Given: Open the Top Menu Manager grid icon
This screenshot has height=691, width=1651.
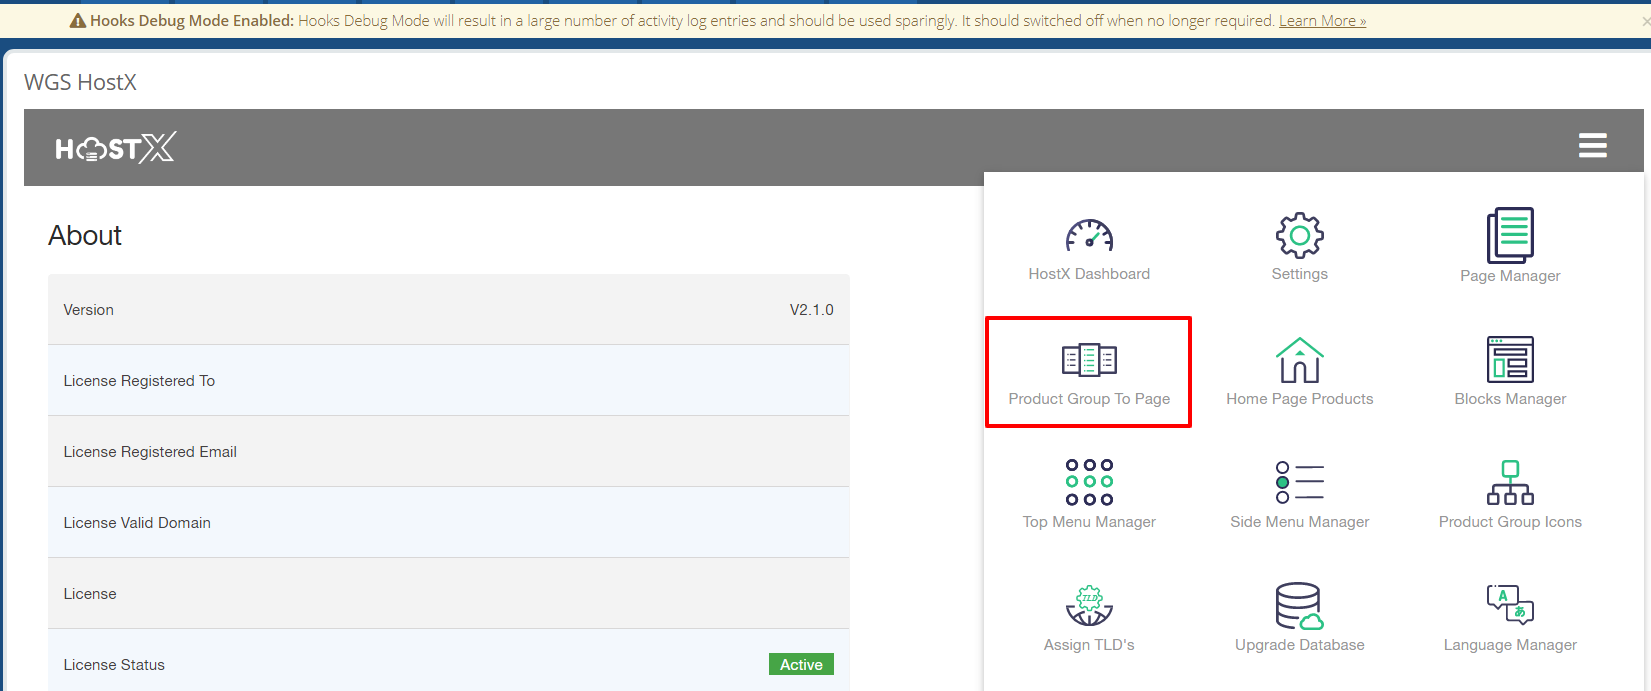Looking at the screenshot, I should (1089, 482).
